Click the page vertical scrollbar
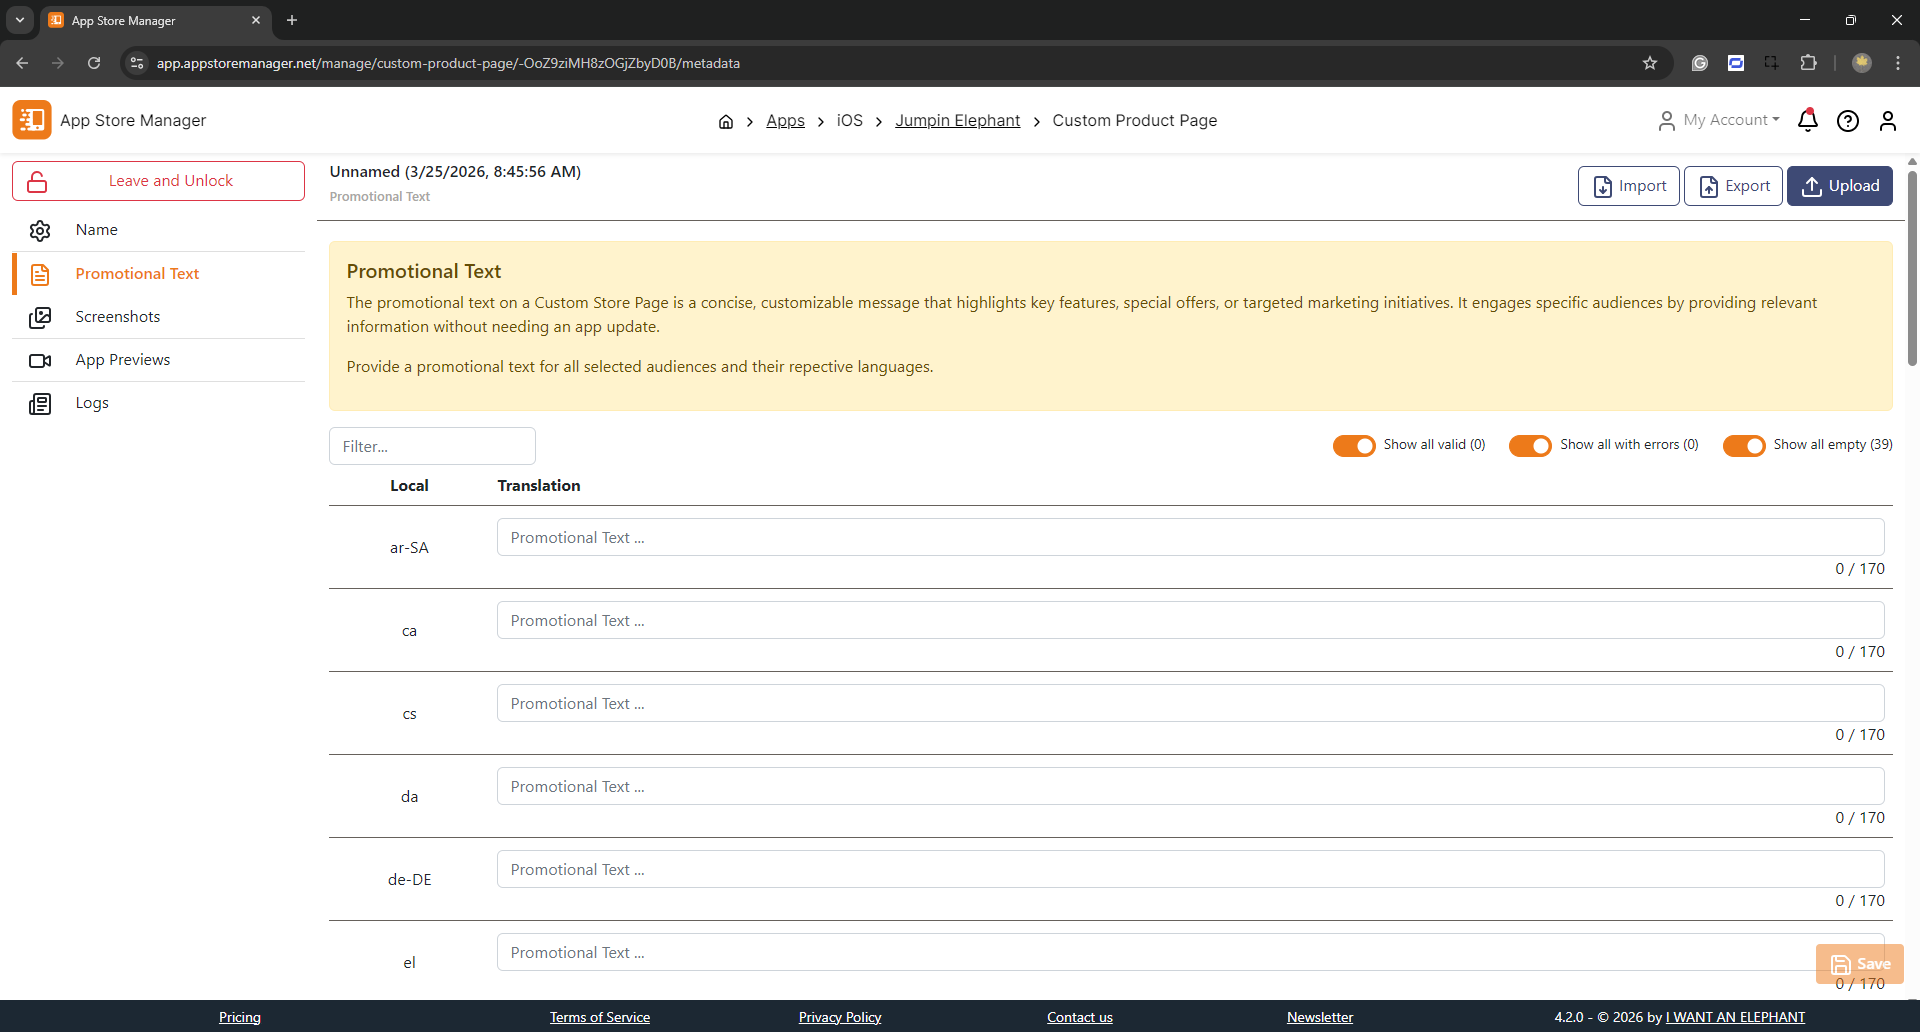Screen dimensions: 1920x1032 [1912, 270]
